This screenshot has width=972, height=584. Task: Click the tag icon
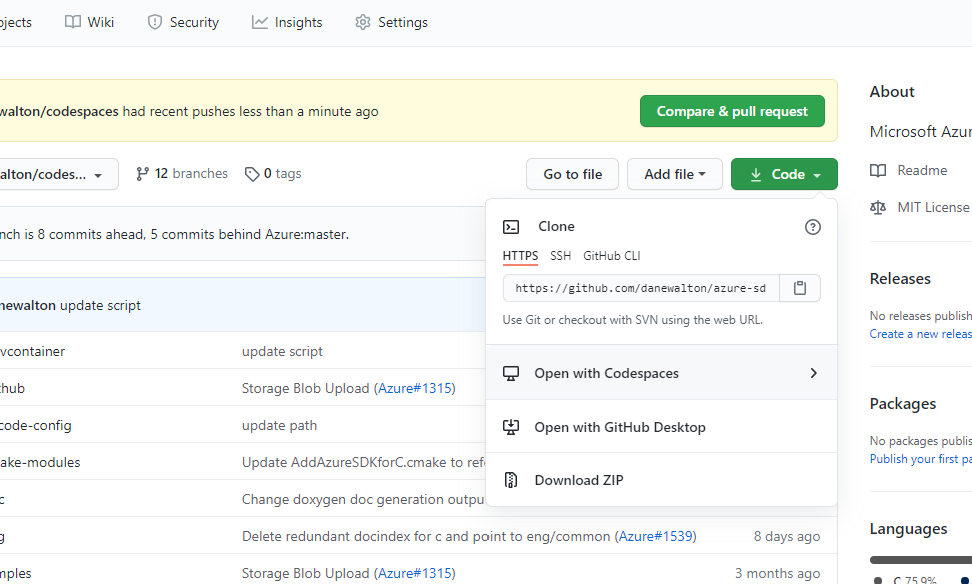point(252,174)
